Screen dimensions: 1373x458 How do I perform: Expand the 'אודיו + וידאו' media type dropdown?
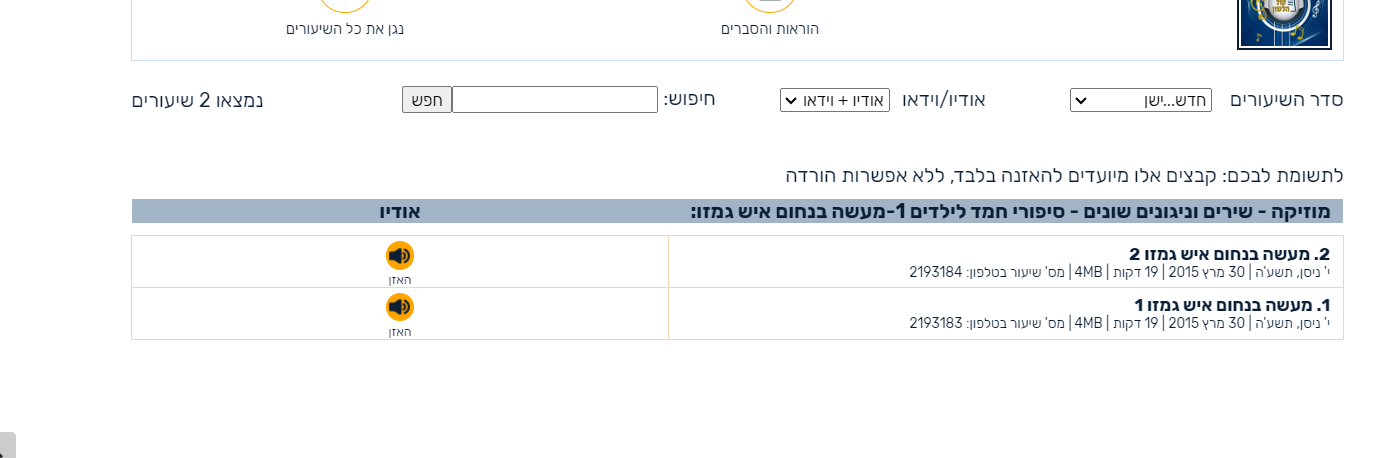[x=834, y=100]
